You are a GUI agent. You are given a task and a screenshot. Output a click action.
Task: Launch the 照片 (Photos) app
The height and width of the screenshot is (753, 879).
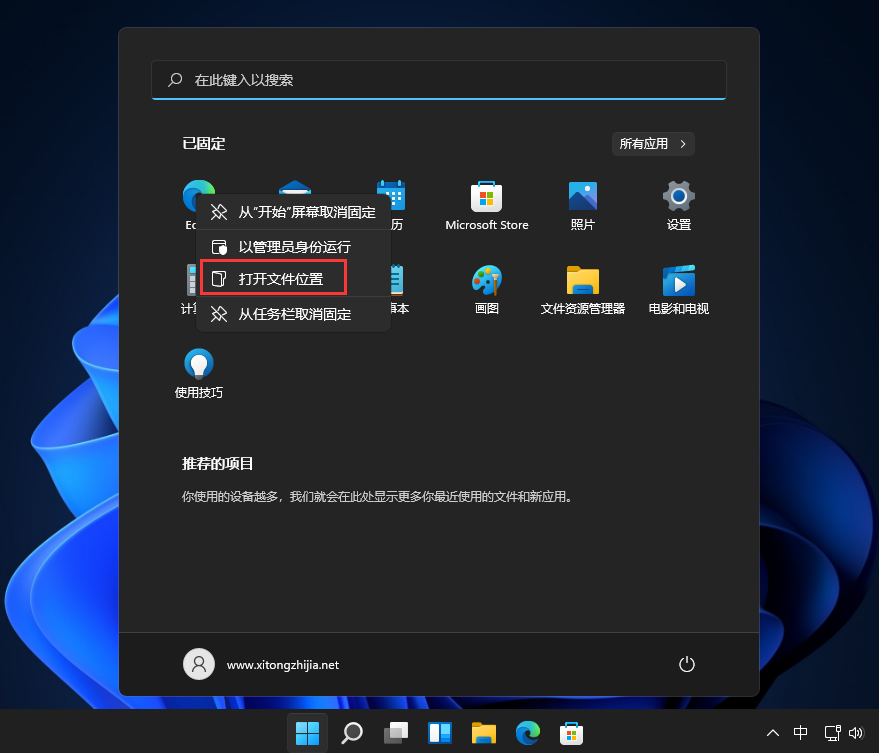click(583, 197)
